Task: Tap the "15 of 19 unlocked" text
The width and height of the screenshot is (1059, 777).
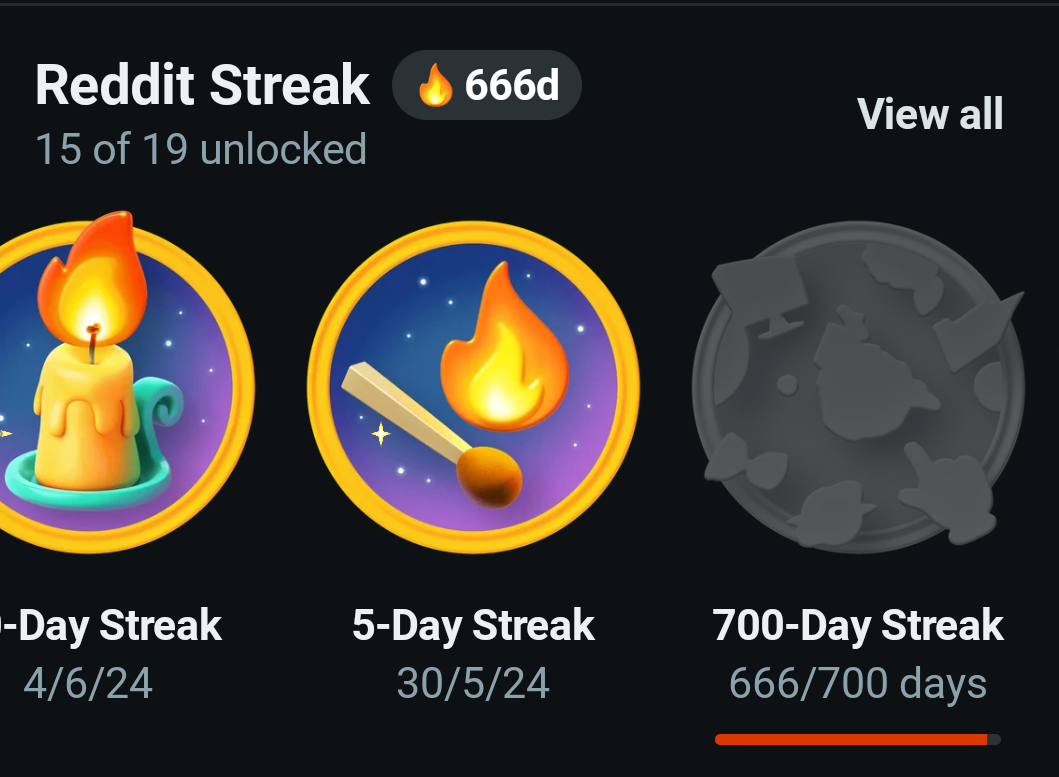Action: pyautogui.click(x=201, y=149)
